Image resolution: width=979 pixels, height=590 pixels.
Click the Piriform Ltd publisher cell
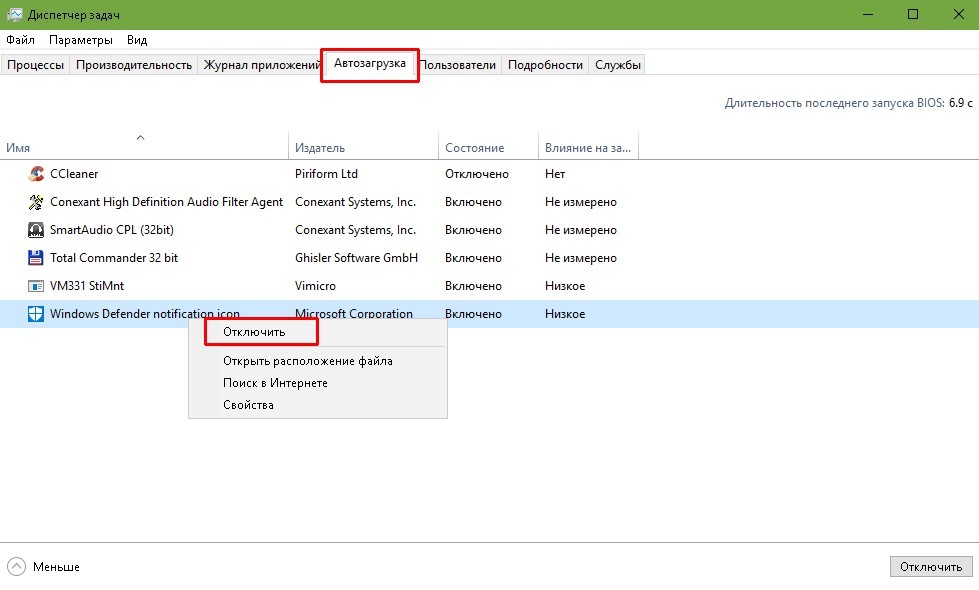(x=326, y=174)
